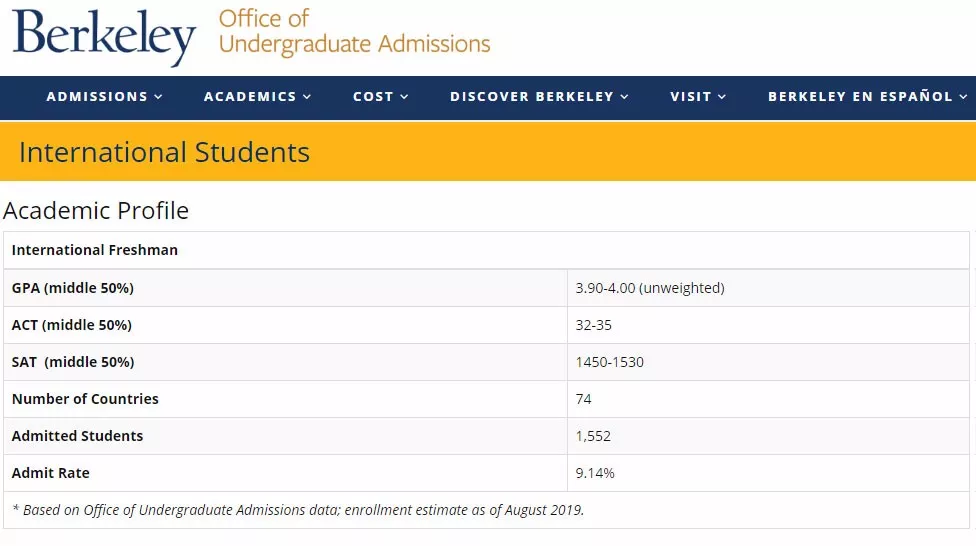
Task: Select the SAT score range 1450-1530
Action: (609, 362)
